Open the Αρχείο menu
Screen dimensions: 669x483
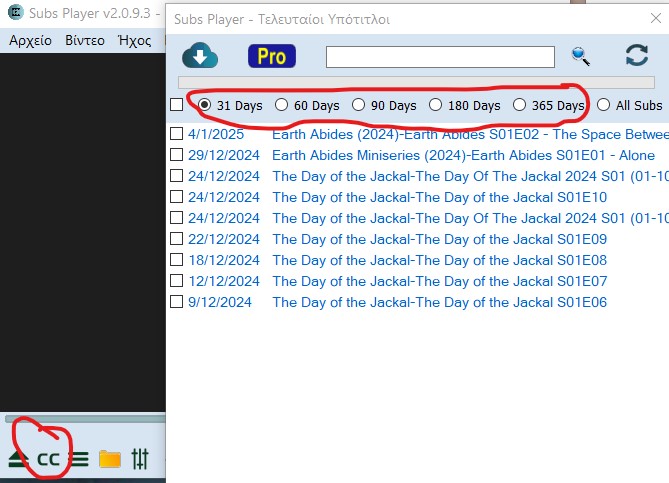point(30,41)
